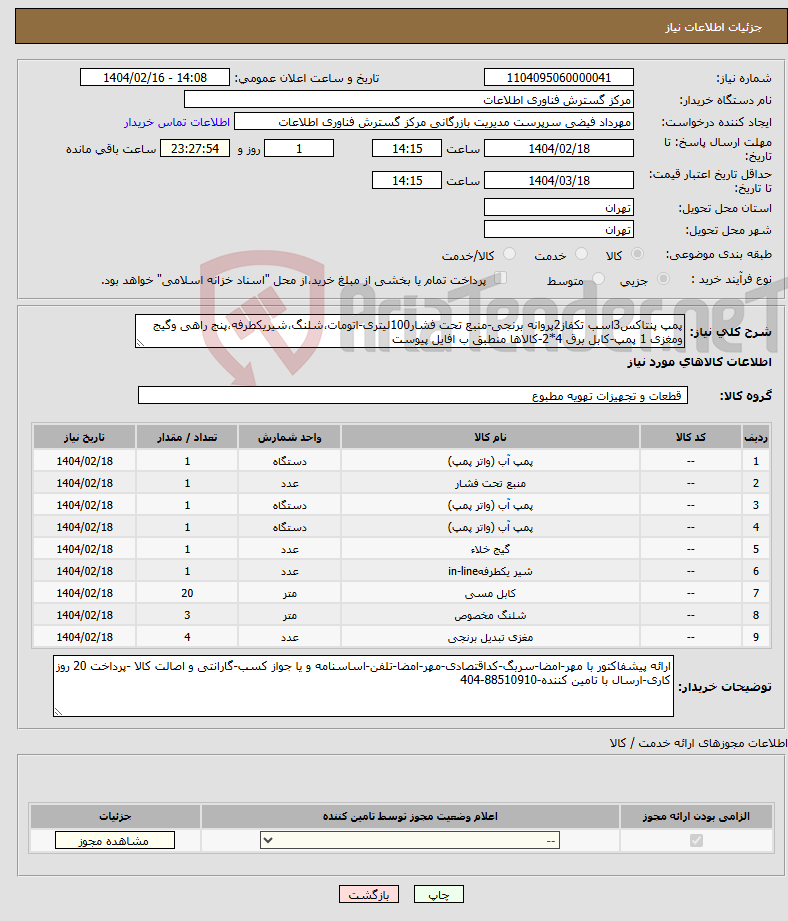The width and height of the screenshot is (788, 921).
Task: Click the کد کالا column header
Action: 691,437
